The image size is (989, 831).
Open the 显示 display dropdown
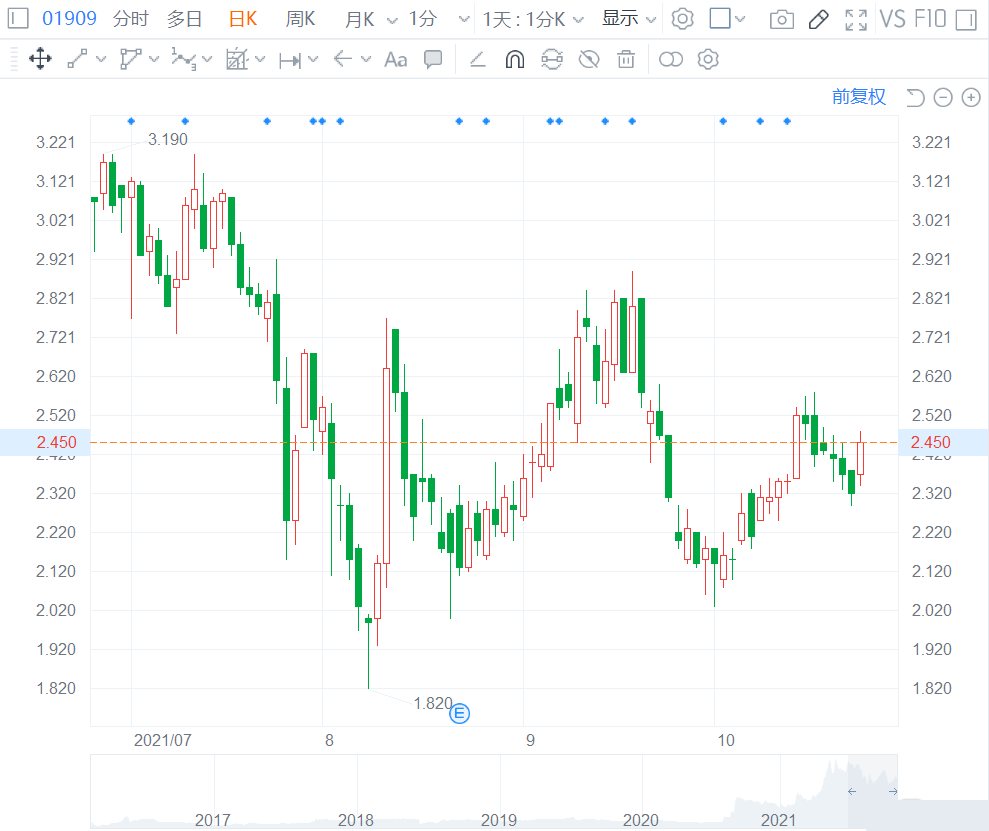[x=629, y=19]
